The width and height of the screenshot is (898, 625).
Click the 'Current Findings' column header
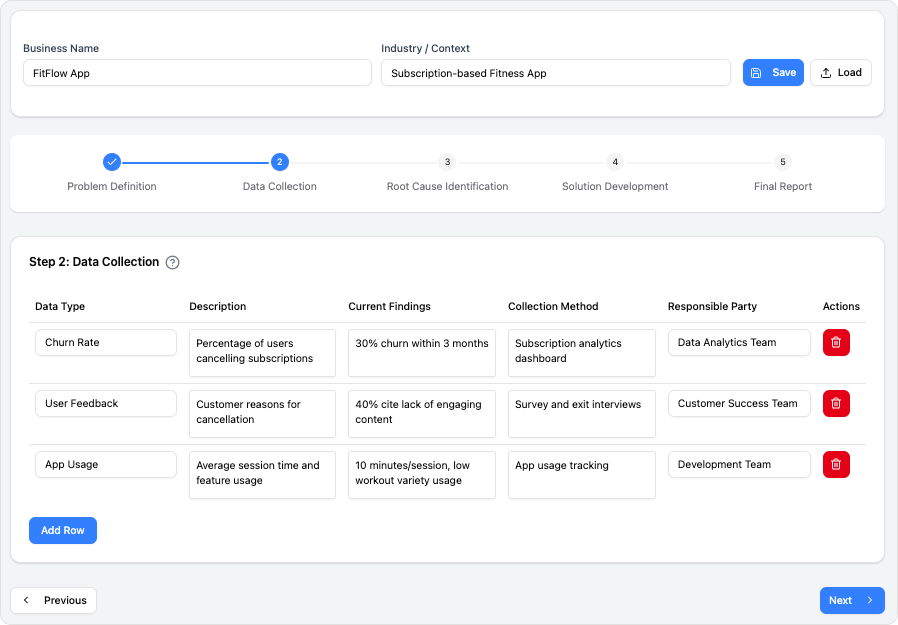[x=389, y=306]
